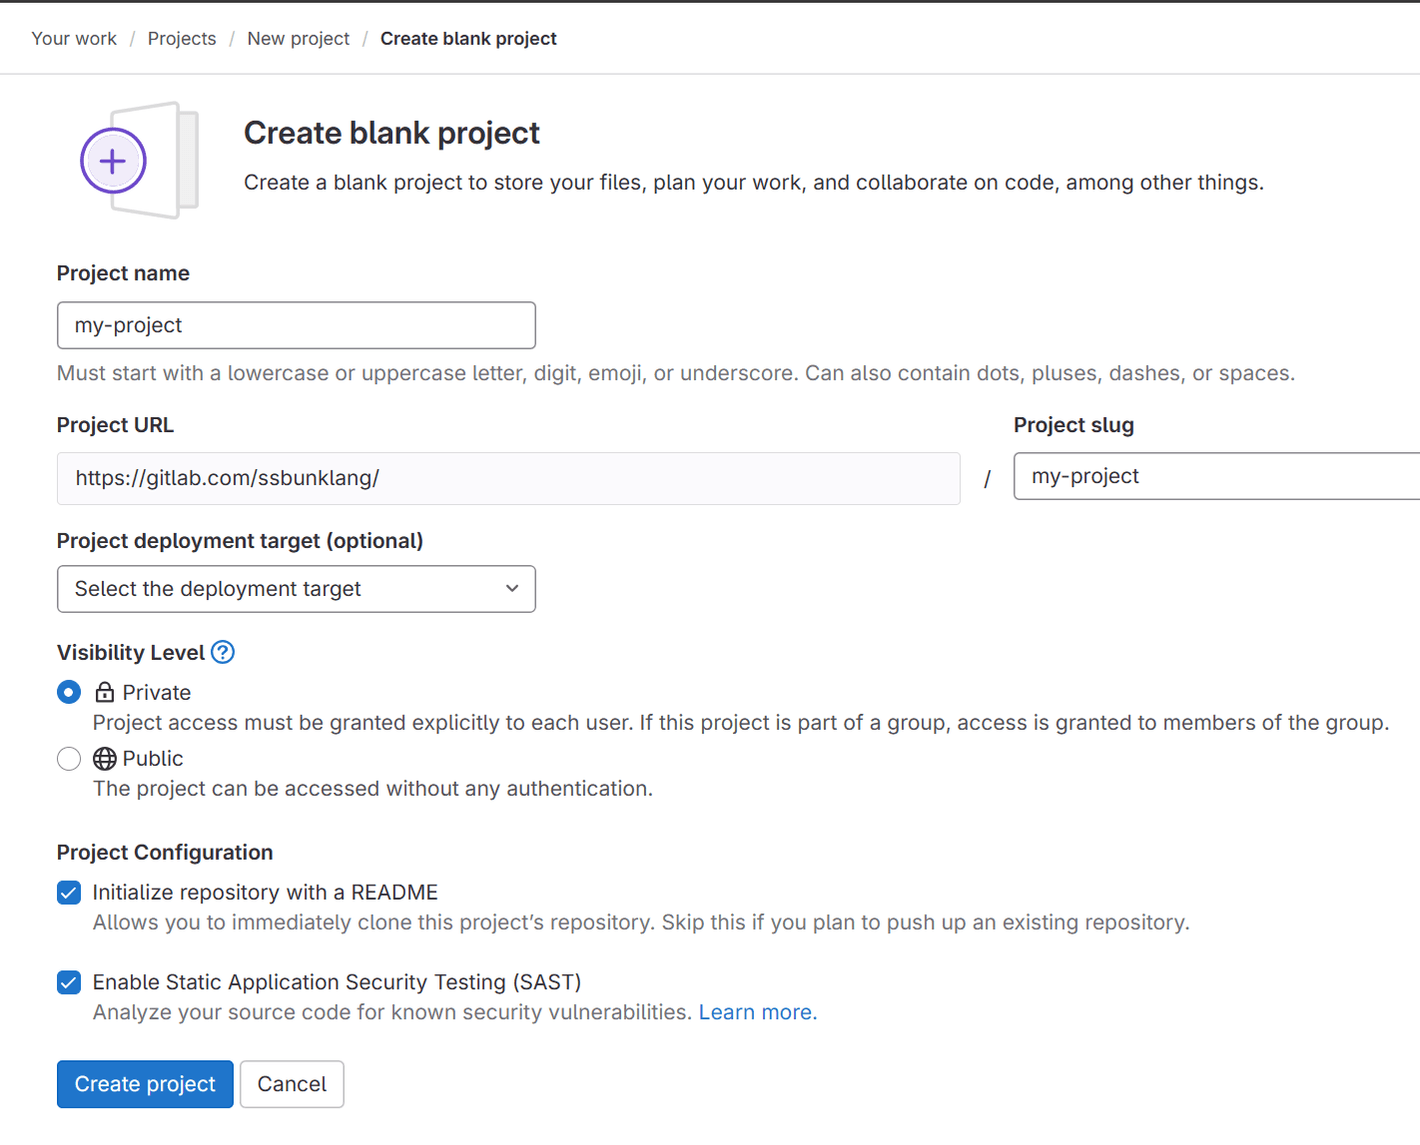1420x1145 pixels.
Task: Select the Public visibility level
Action: [68, 758]
